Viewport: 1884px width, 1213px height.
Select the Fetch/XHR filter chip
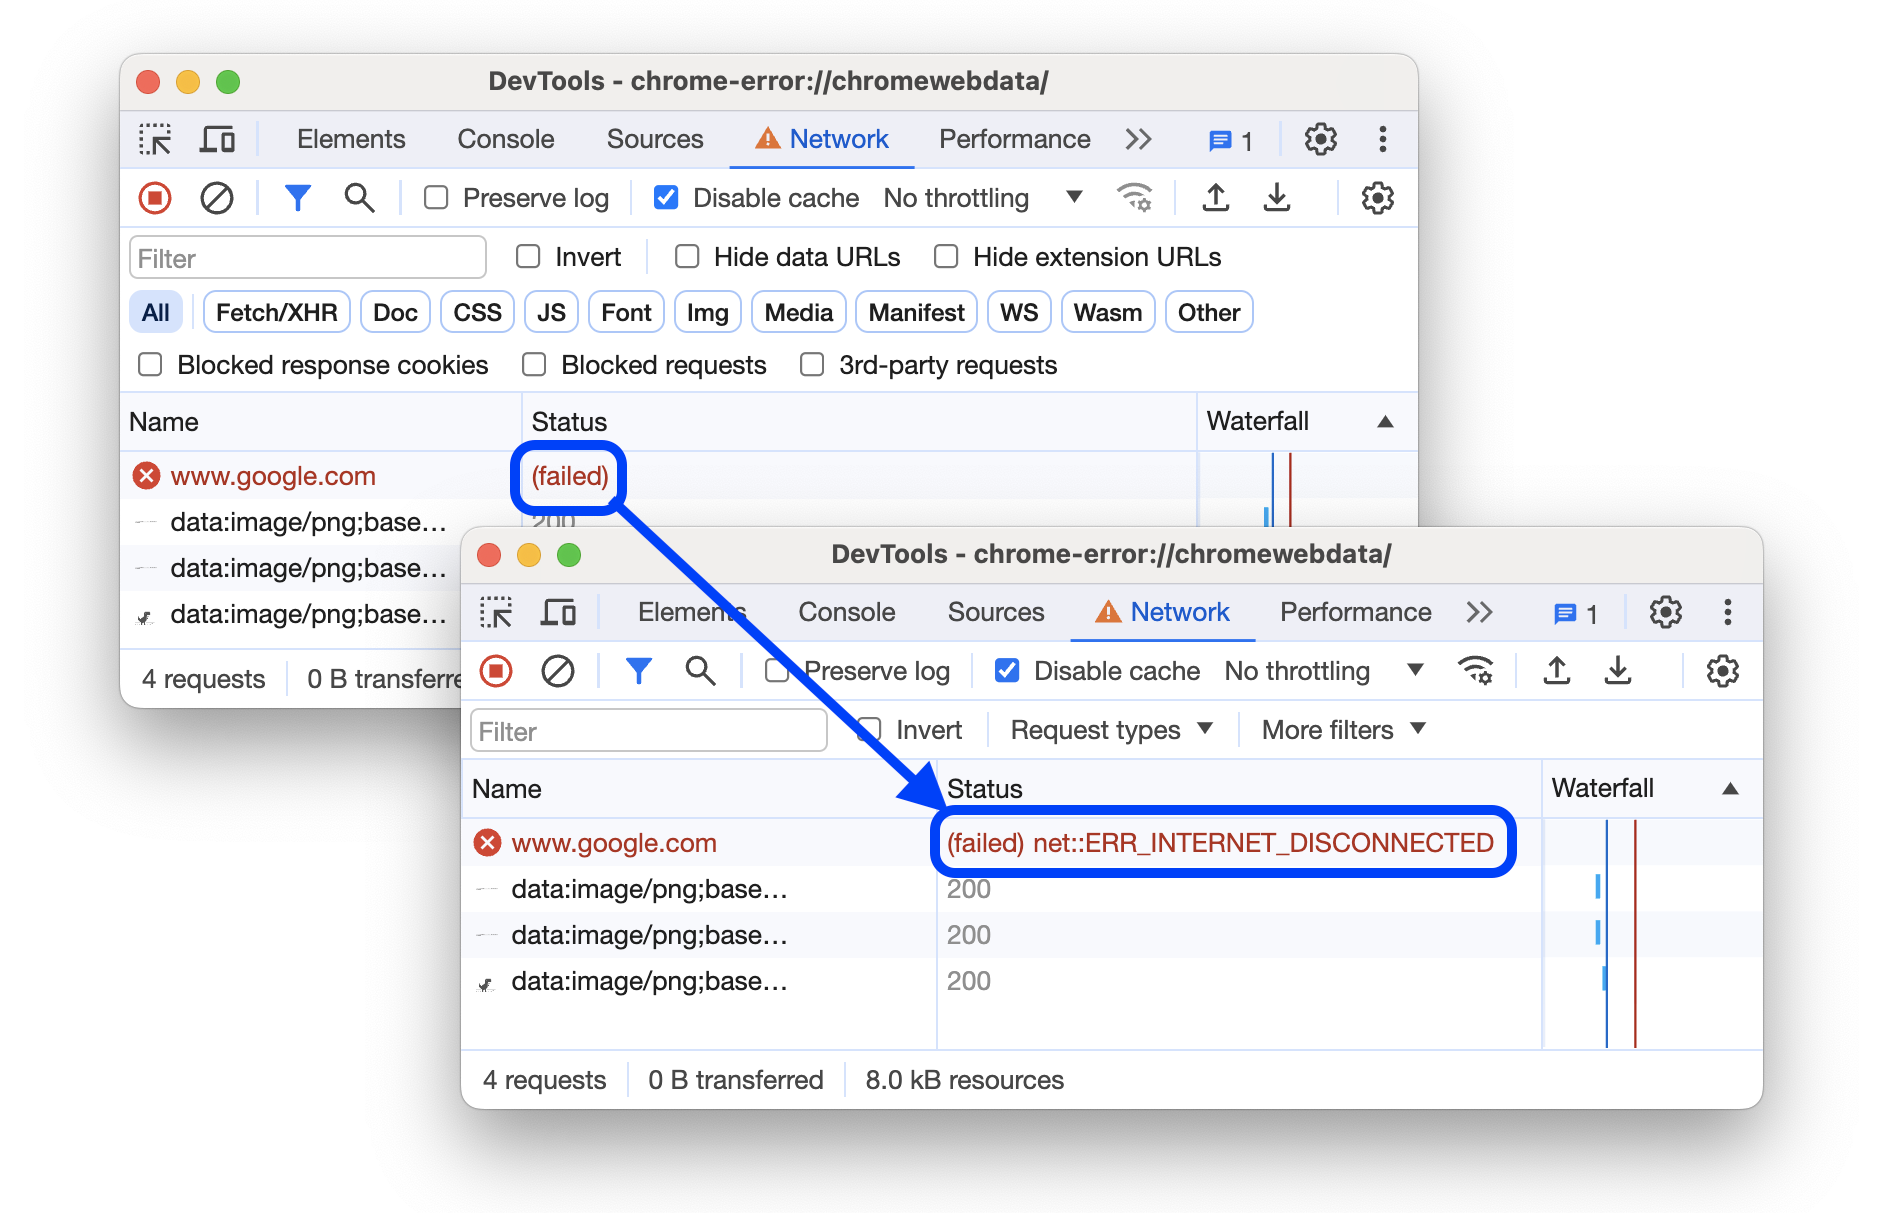click(x=275, y=311)
